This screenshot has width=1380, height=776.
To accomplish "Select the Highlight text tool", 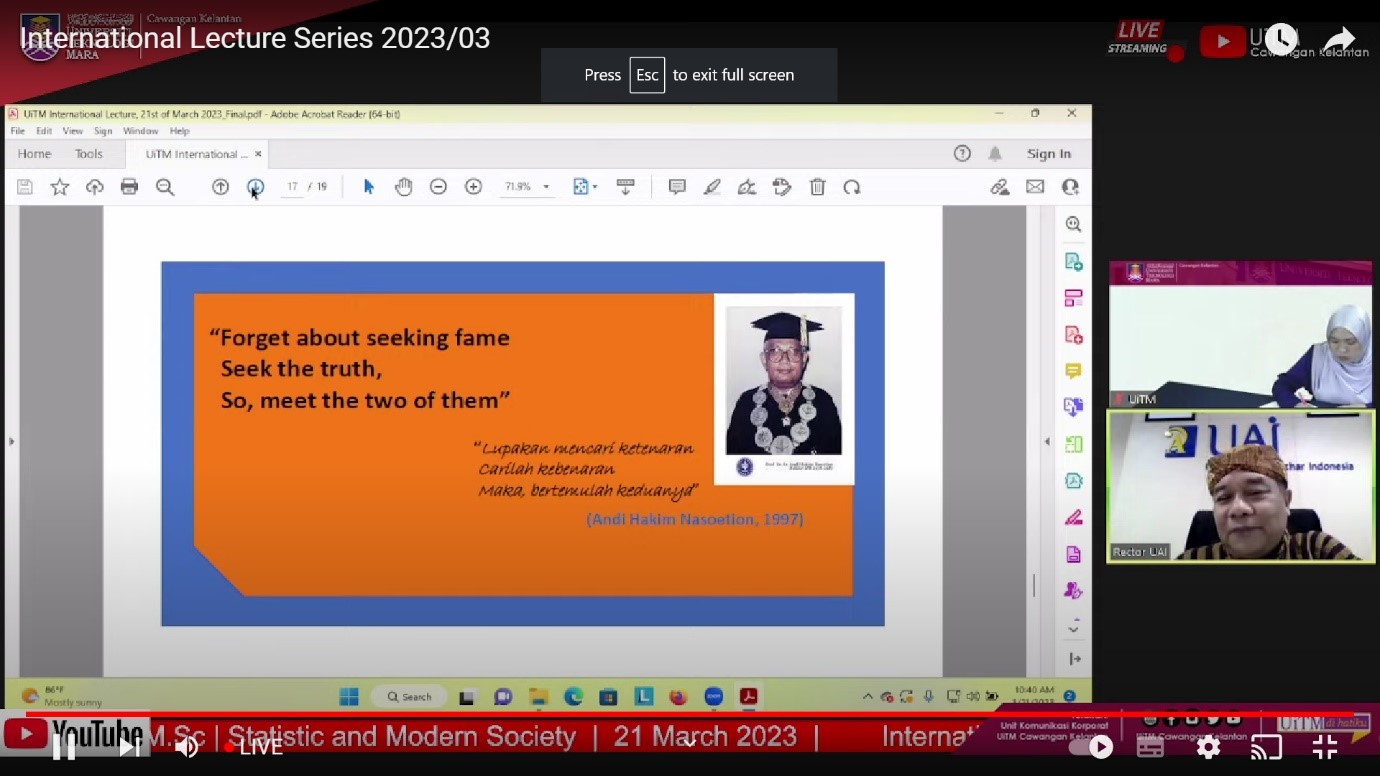I will 712,186.
